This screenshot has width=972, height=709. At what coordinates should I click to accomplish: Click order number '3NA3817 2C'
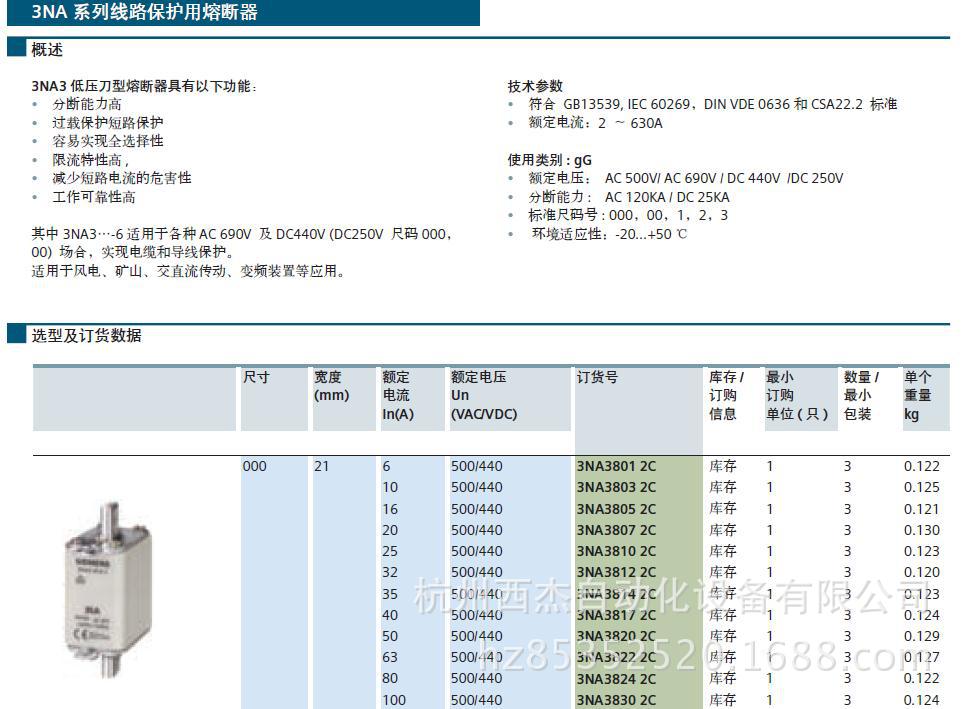616,615
